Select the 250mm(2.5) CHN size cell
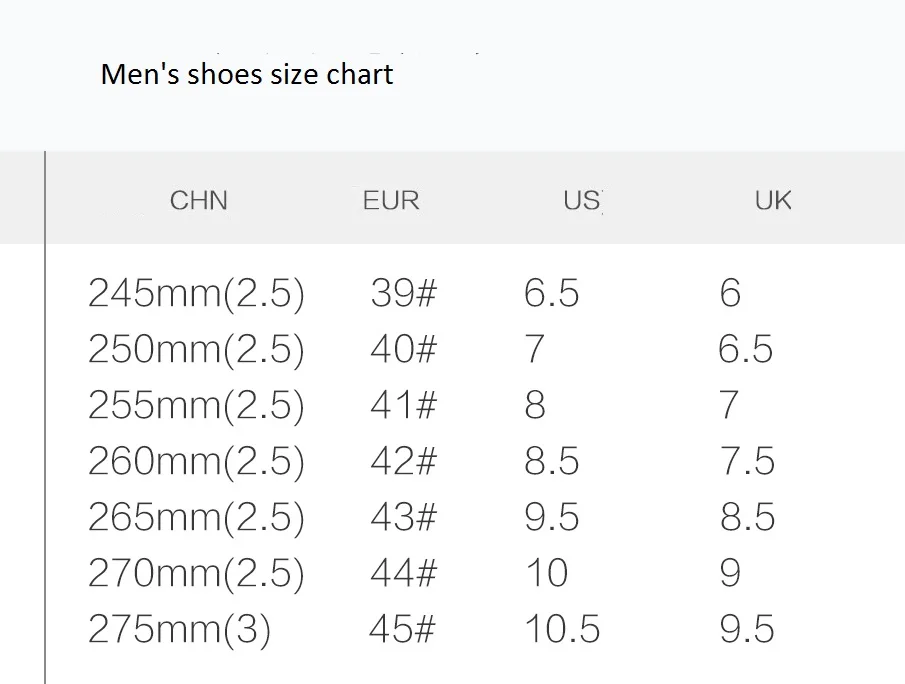905x684 pixels. [196, 350]
